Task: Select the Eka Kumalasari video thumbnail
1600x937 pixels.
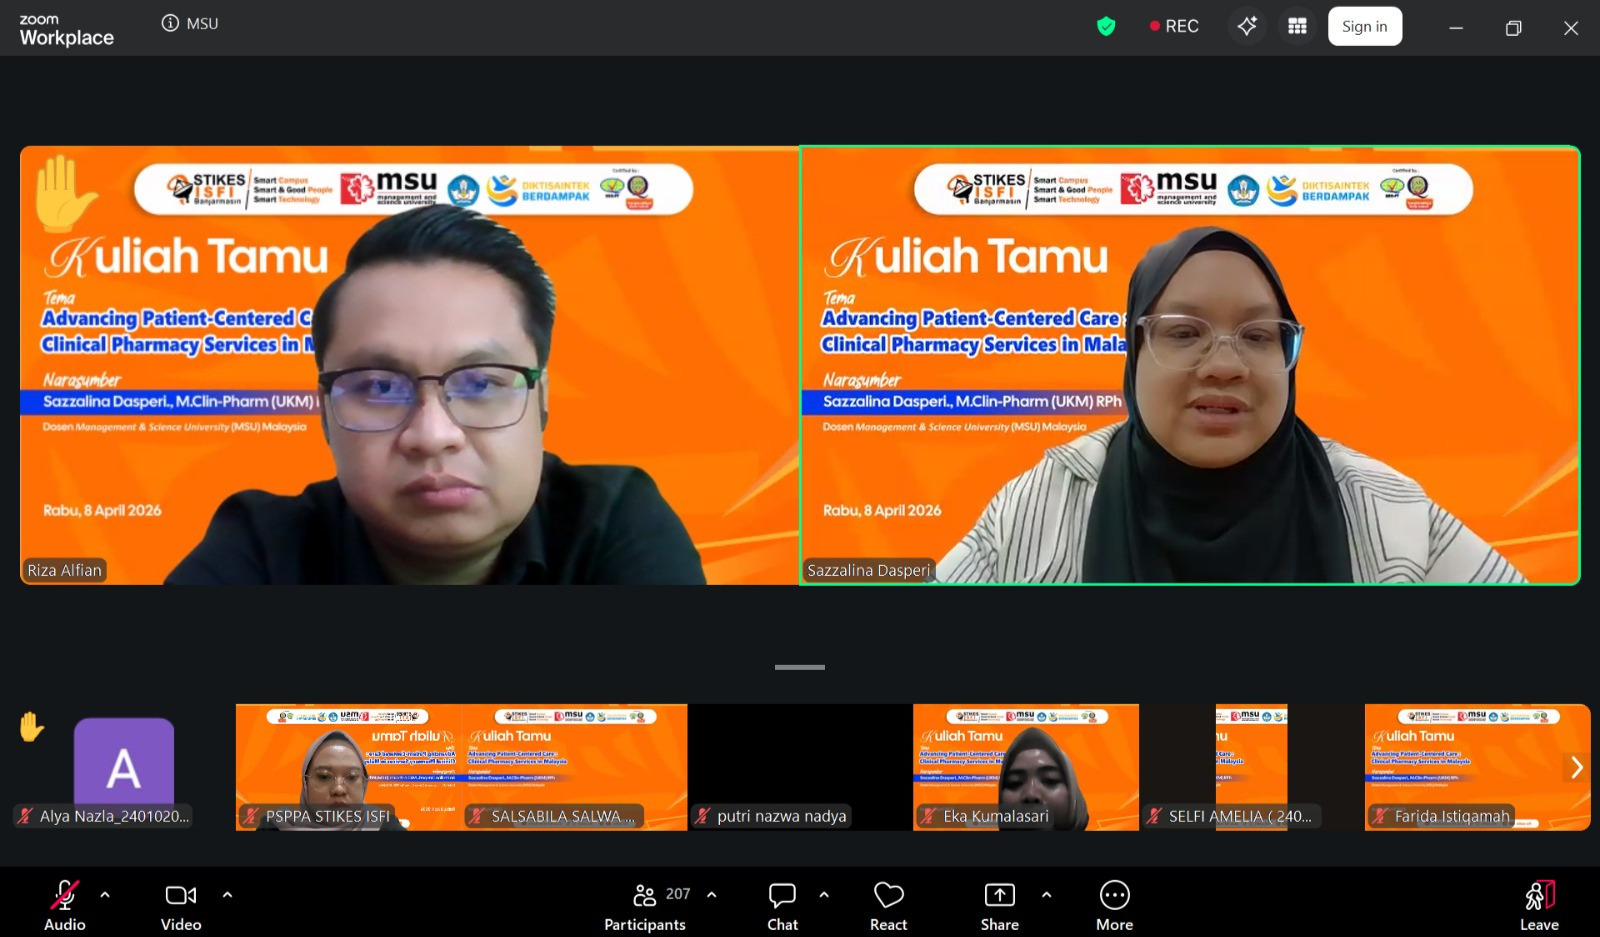Action: click(x=1025, y=767)
